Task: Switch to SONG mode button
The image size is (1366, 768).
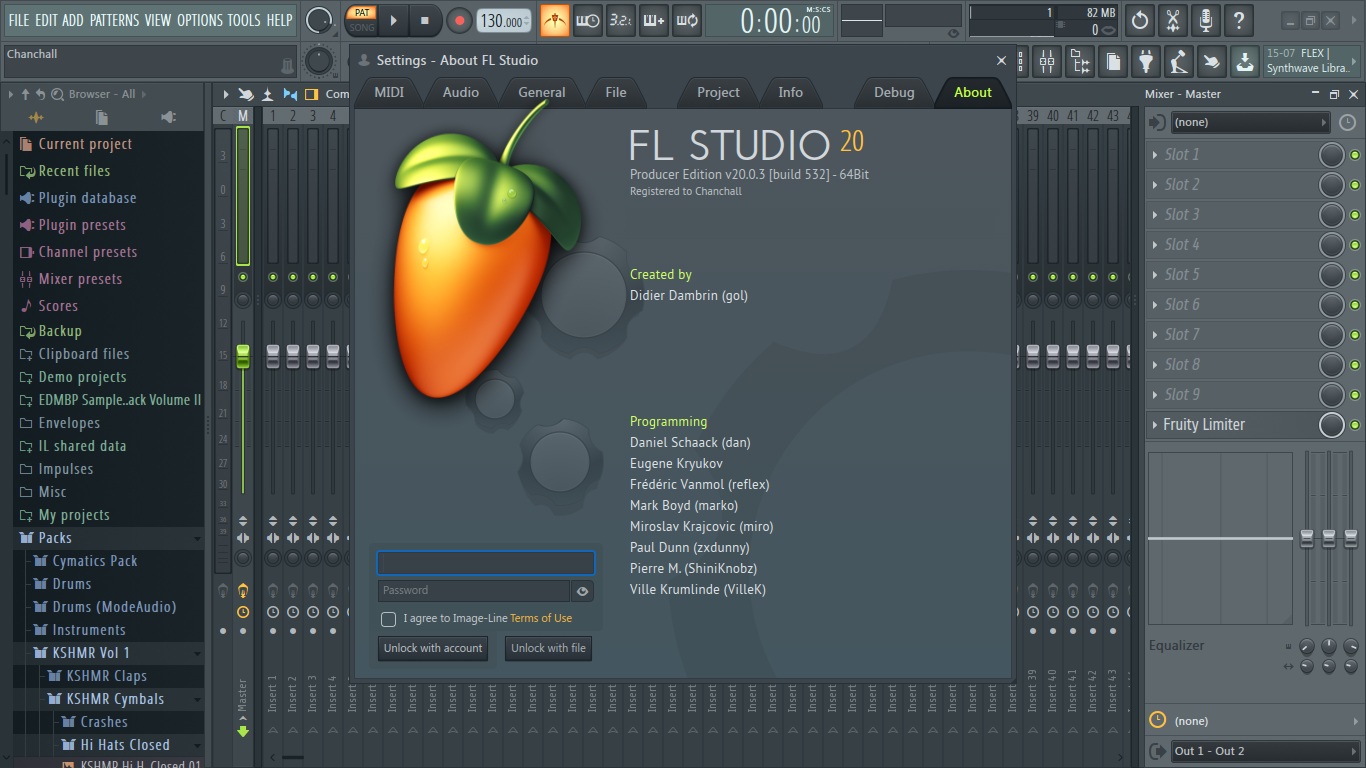Action: pos(362,27)
